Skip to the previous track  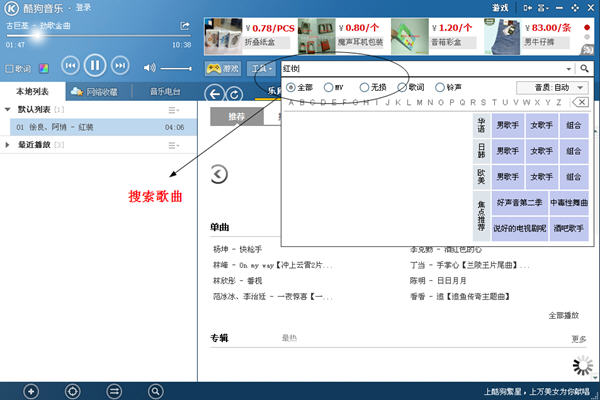(x=70, y=66)
